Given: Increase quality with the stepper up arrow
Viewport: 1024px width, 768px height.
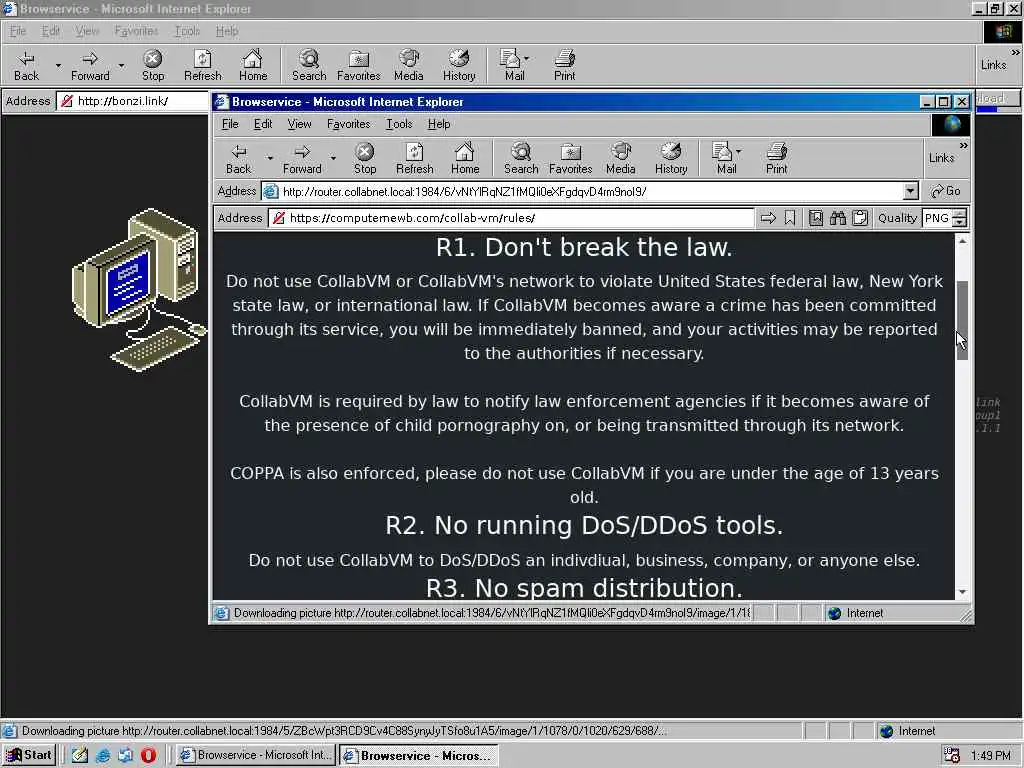Looking at the screenshot, I should [x=959, y=214].
